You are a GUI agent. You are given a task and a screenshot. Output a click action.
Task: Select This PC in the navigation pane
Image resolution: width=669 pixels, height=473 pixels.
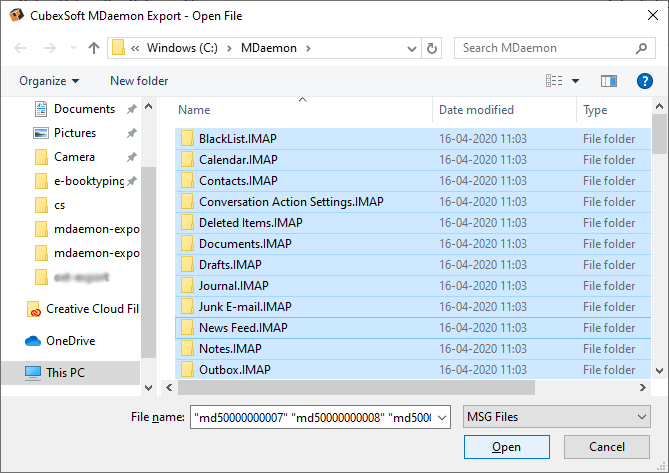(x=70, y=373)
